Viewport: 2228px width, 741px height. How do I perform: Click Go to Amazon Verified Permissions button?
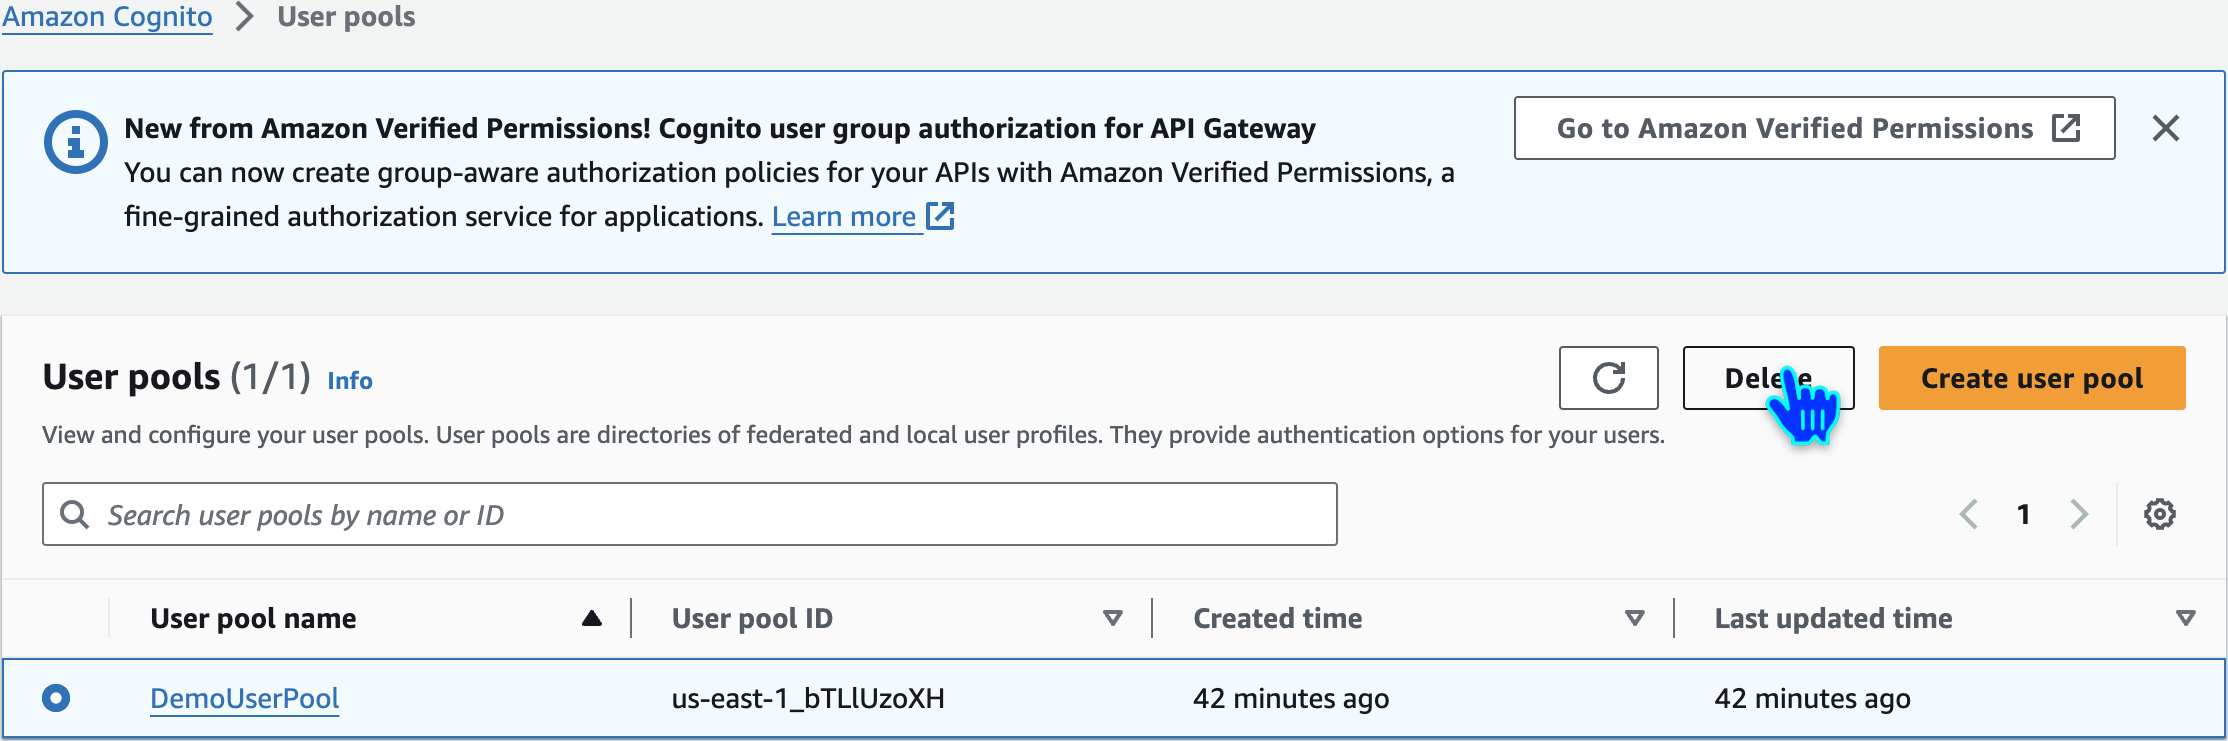click(1814, 128)
